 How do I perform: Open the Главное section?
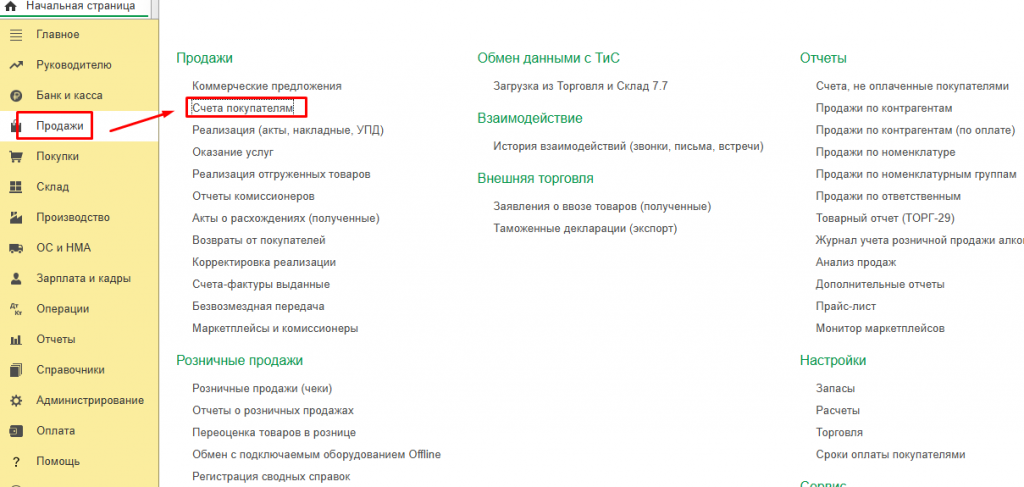point(57,35)
